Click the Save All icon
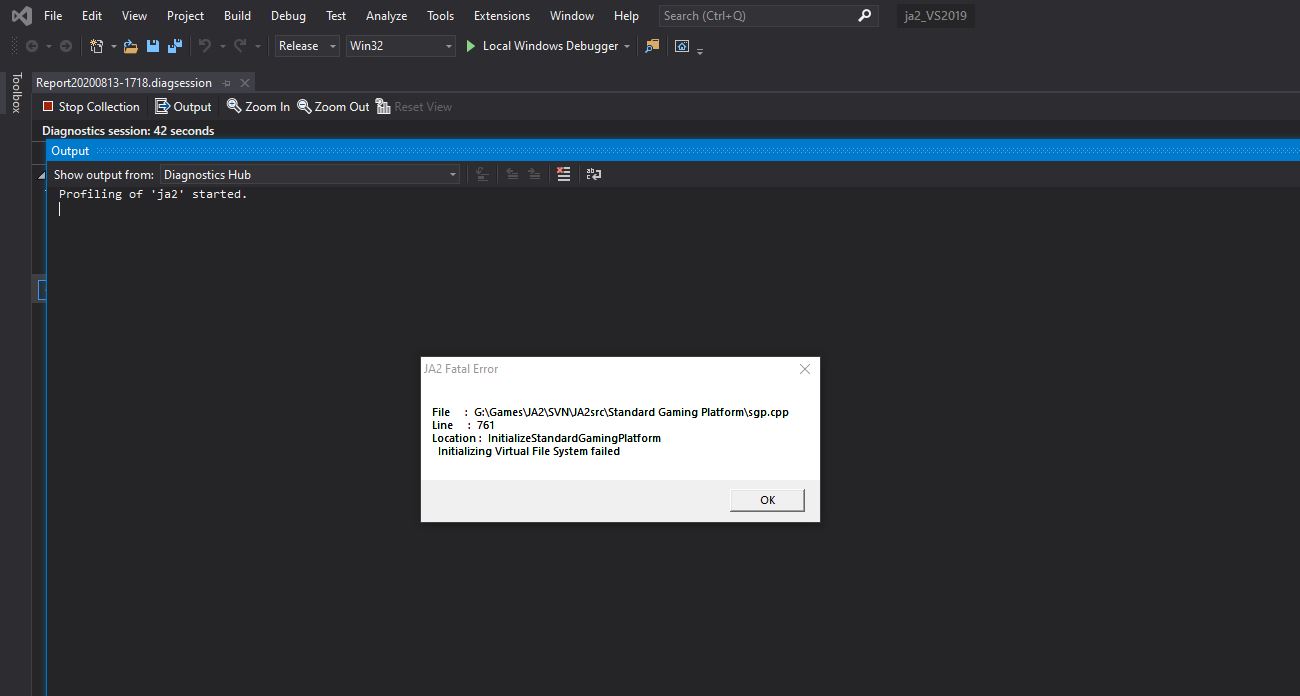The height and width of the screenshot is (696, 1300). pos(175,46)
